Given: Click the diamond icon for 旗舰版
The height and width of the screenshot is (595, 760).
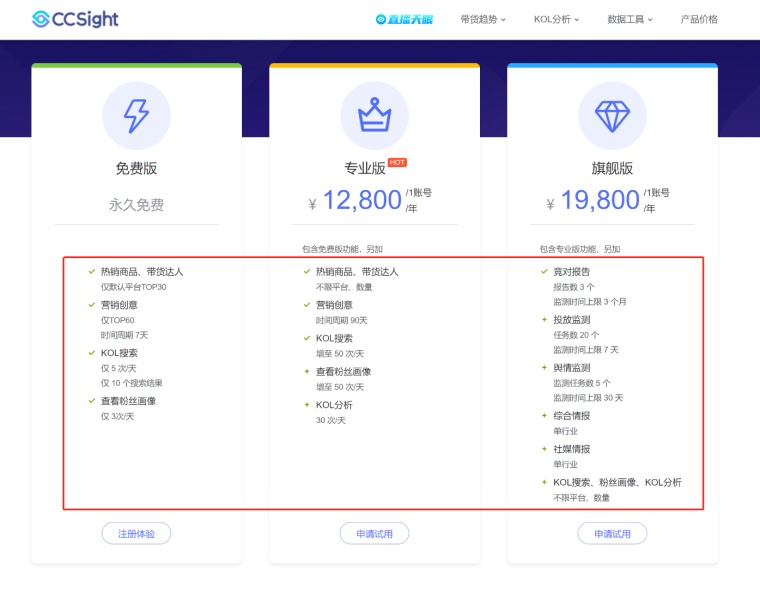Looking at the screenshot, I should (612, 116).
